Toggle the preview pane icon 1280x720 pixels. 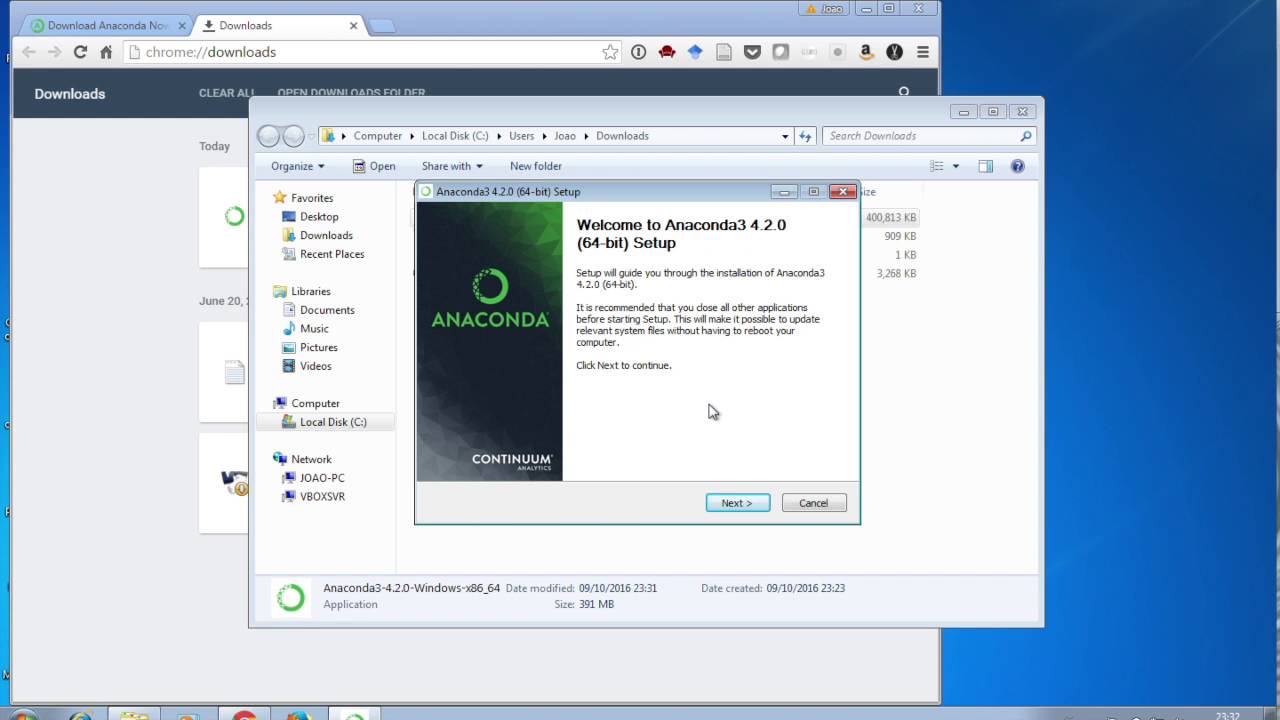(985, 166)
